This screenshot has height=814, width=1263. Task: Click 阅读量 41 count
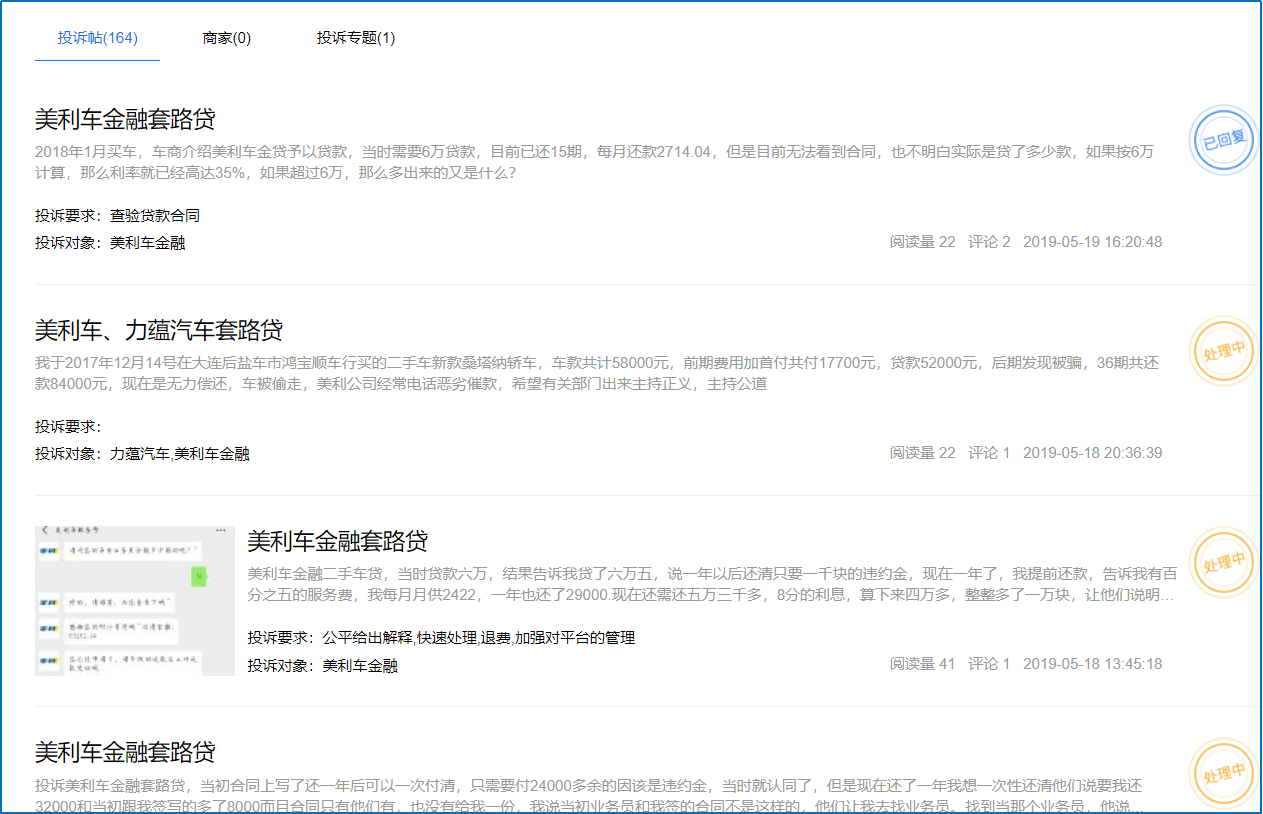tap(922, 664)
